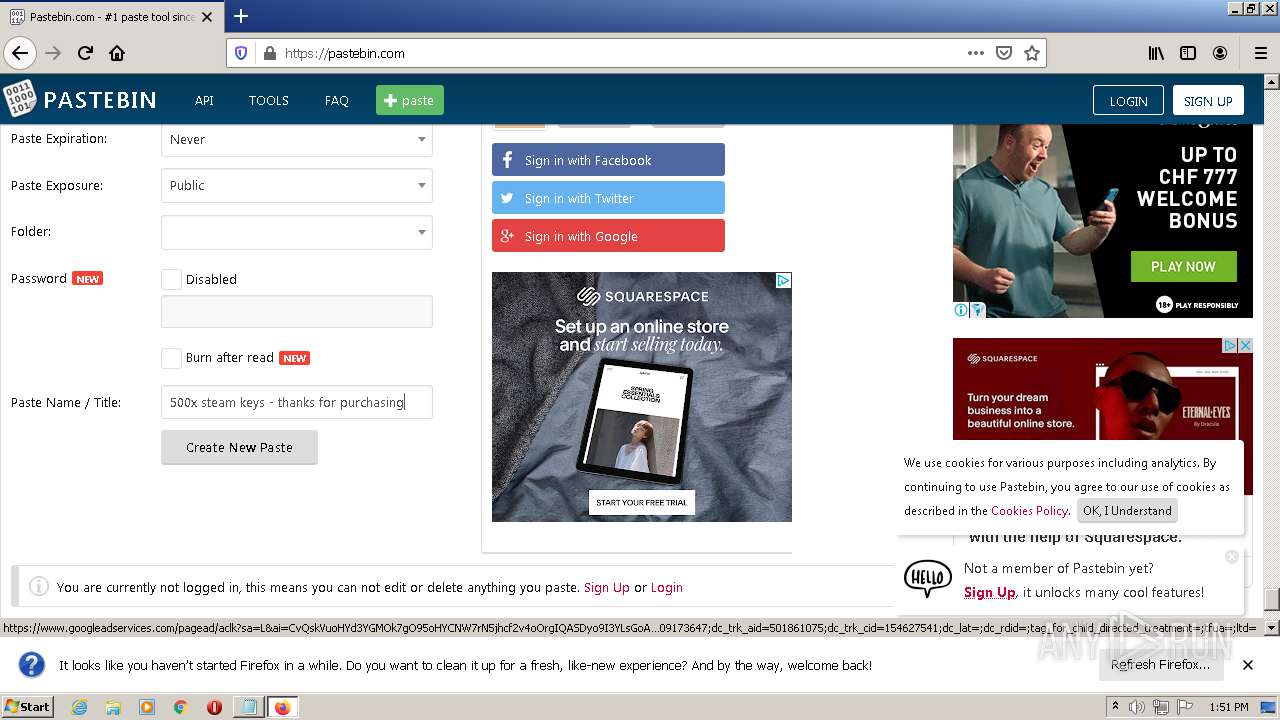This screenshot has height=720, width=1280.
Task: Click the clock showing 1:51 PM
Action: [1228, 707]
